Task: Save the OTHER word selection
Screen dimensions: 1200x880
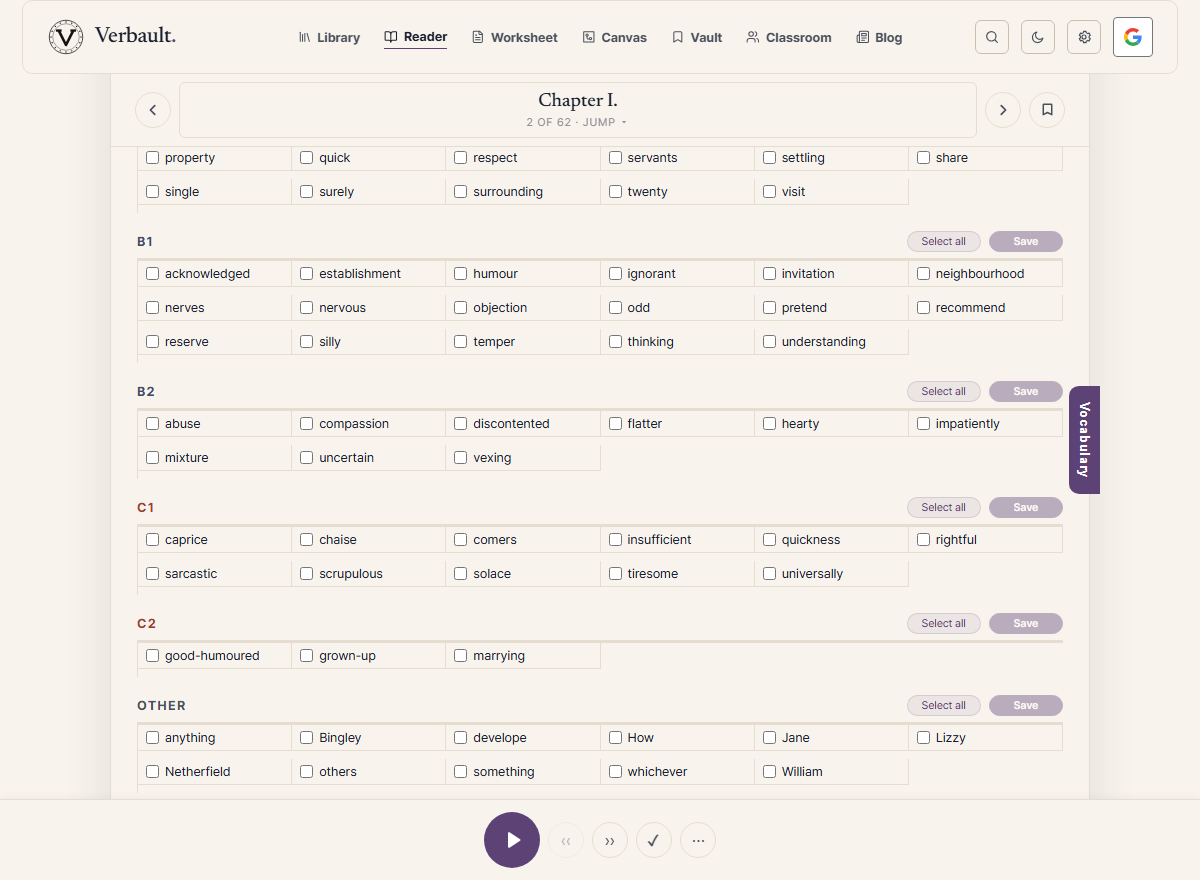Action: pyautogui.click(x=1026, y=705)
